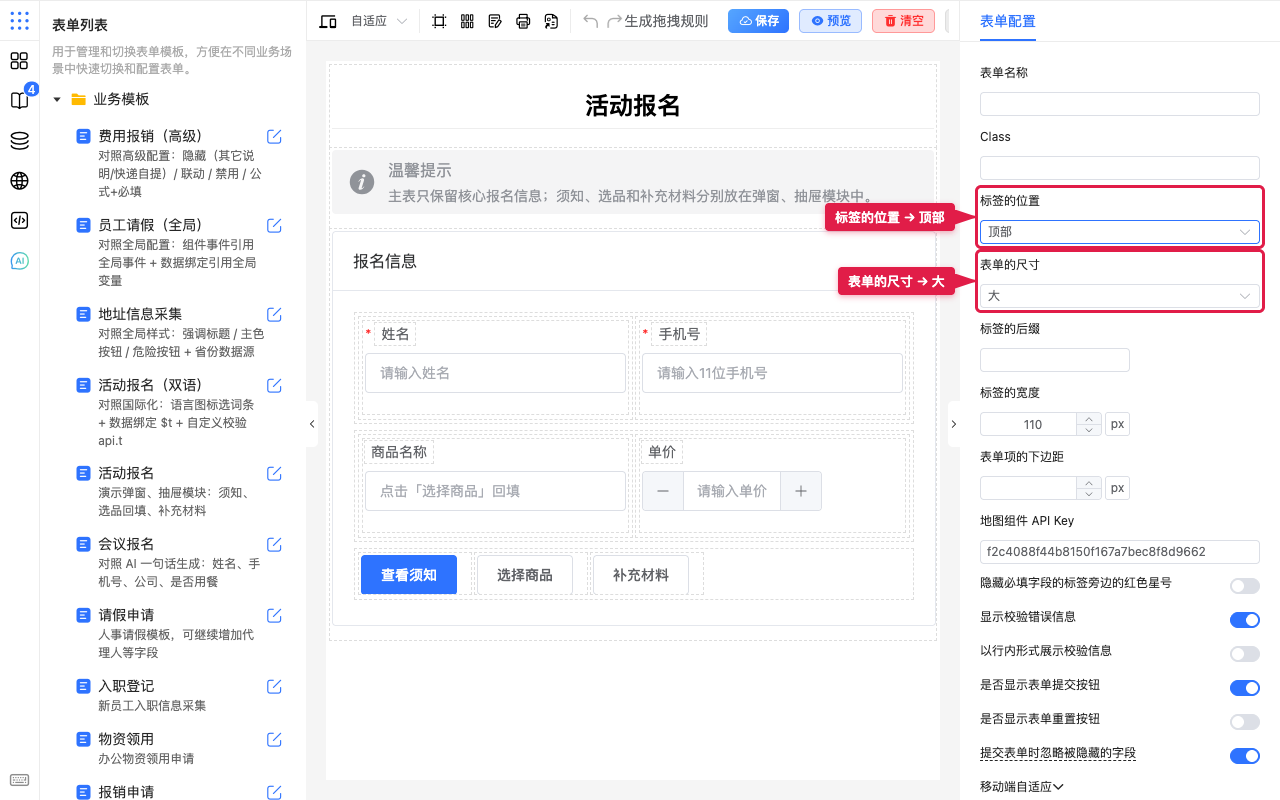Click the crop-frame icon in the toolbar
1280x800 pixels.
pyautogui.click(x=439, y=21)
